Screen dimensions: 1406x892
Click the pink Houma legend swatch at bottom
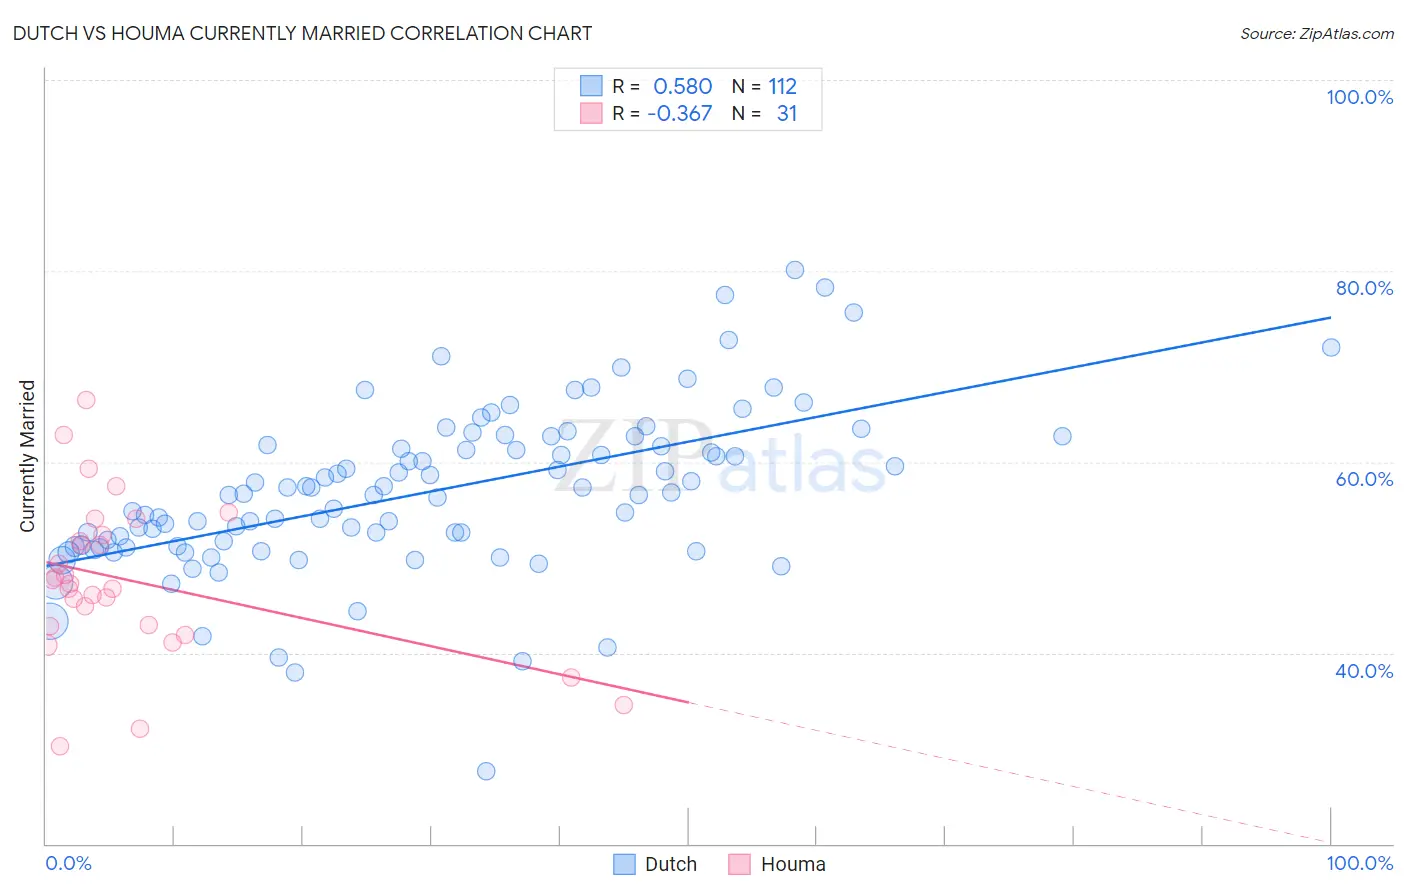(739, 864)
